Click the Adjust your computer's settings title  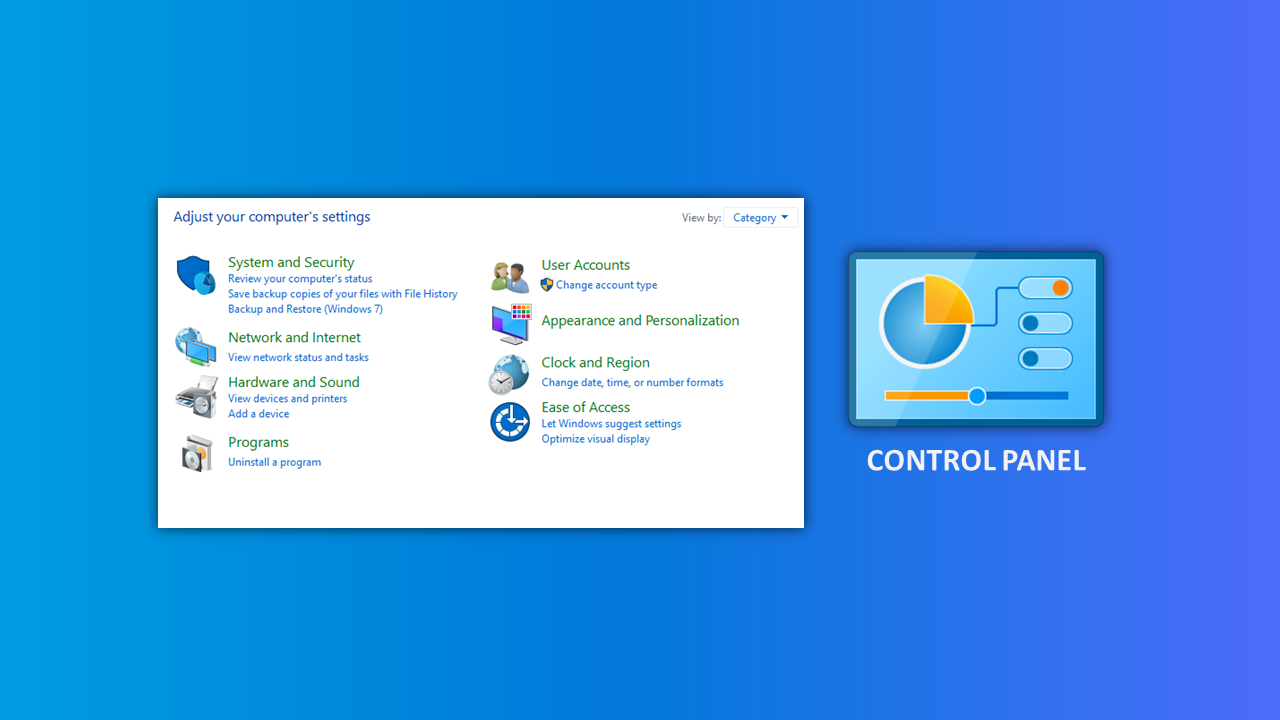pos(272,217)
